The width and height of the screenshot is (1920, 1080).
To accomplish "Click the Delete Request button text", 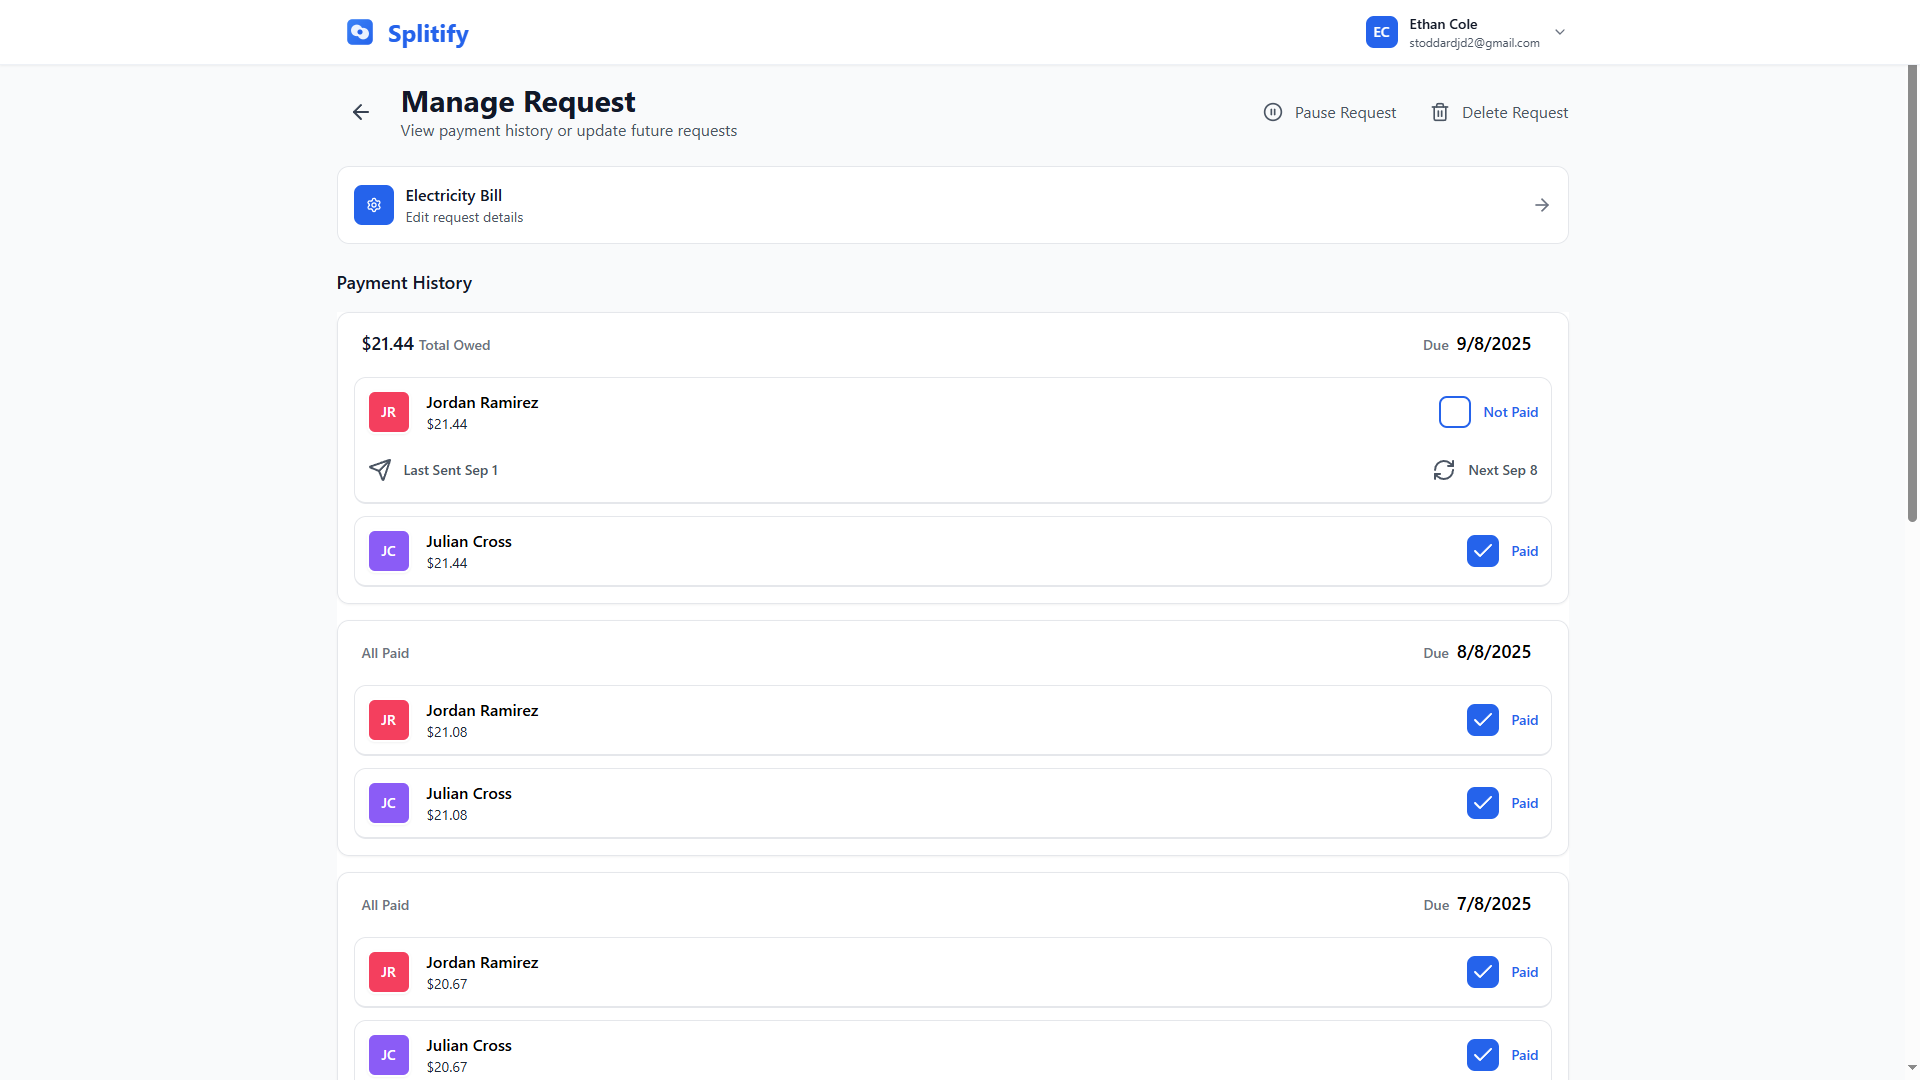I will [x=1514, y=112].
